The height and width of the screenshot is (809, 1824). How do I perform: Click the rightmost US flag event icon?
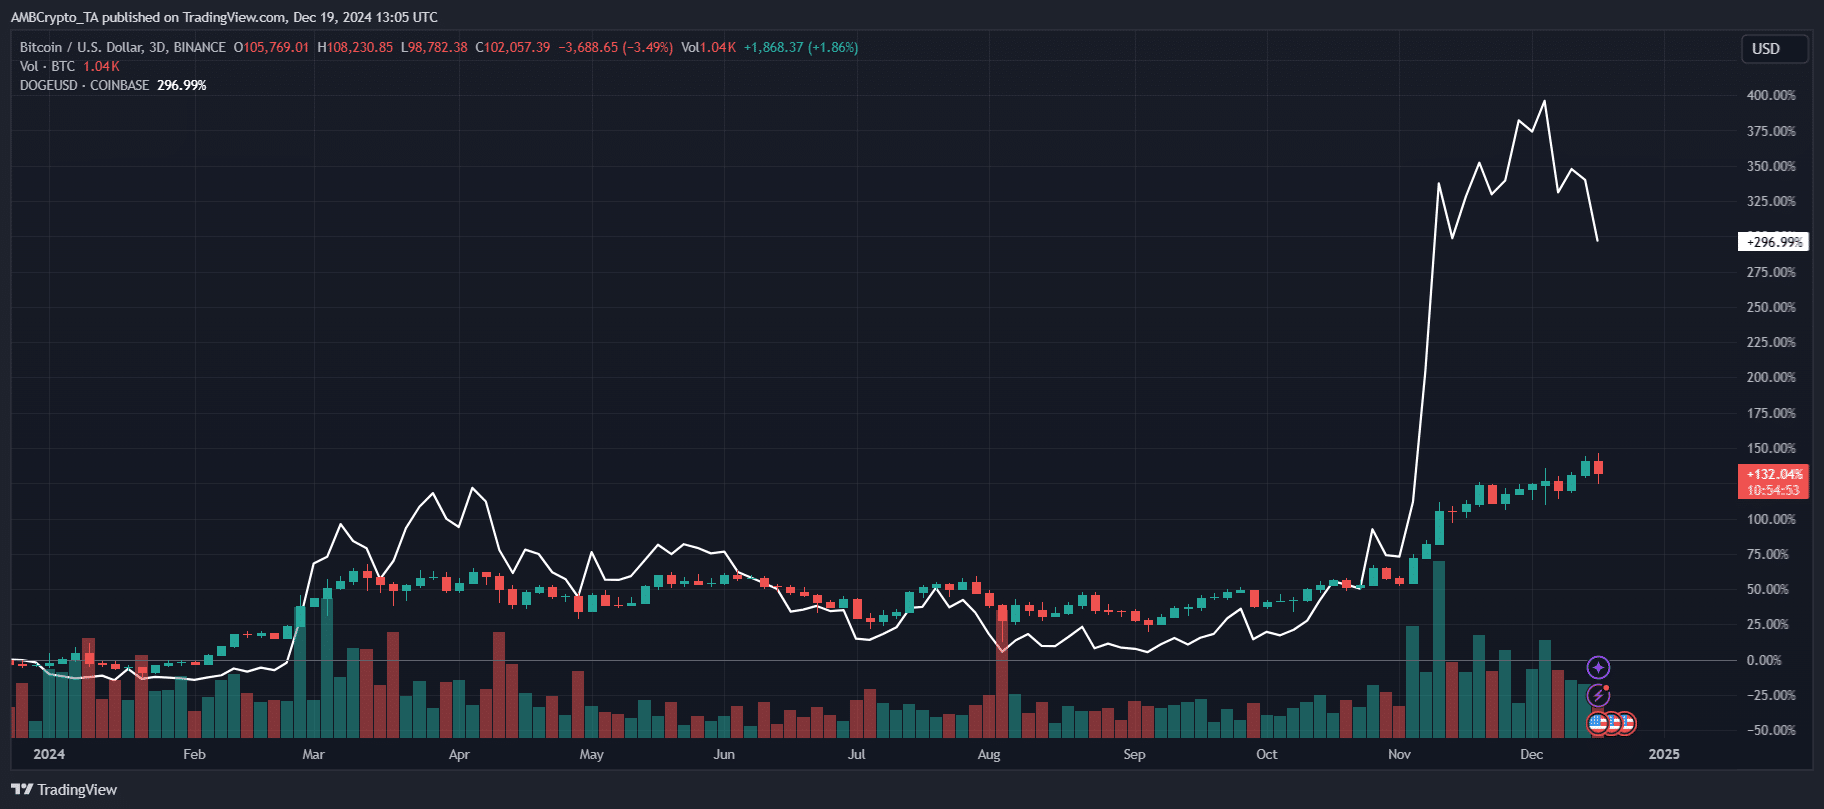click(1626, 723)
